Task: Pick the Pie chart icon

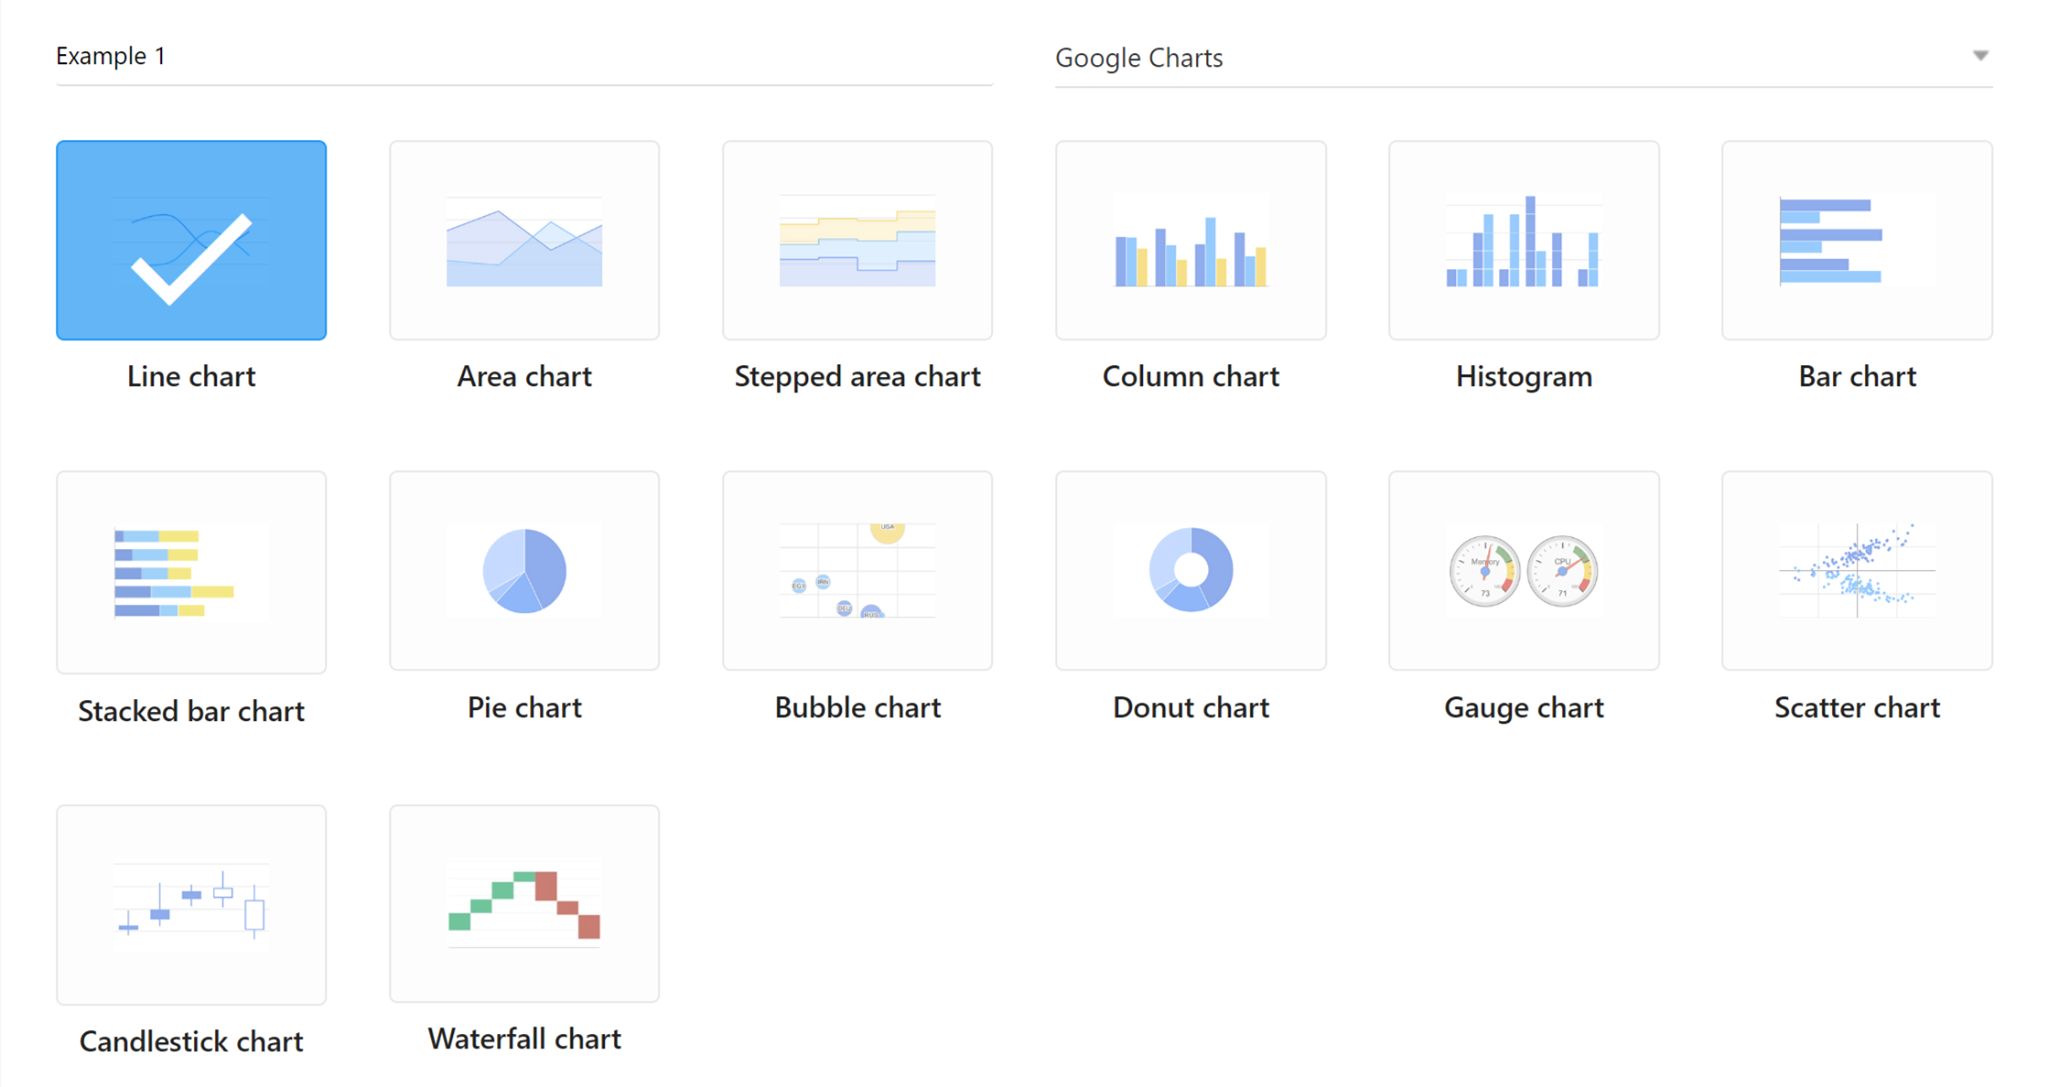Action: [524, 571]
